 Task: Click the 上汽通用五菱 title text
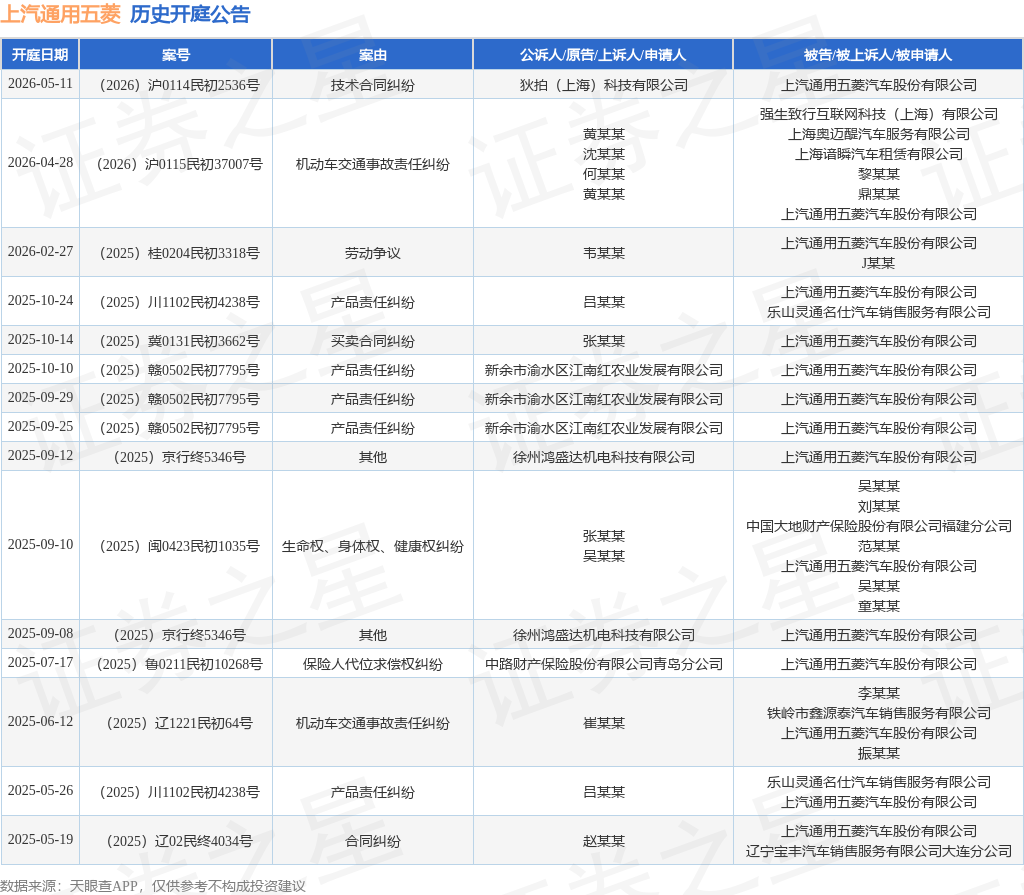[60, 14]
